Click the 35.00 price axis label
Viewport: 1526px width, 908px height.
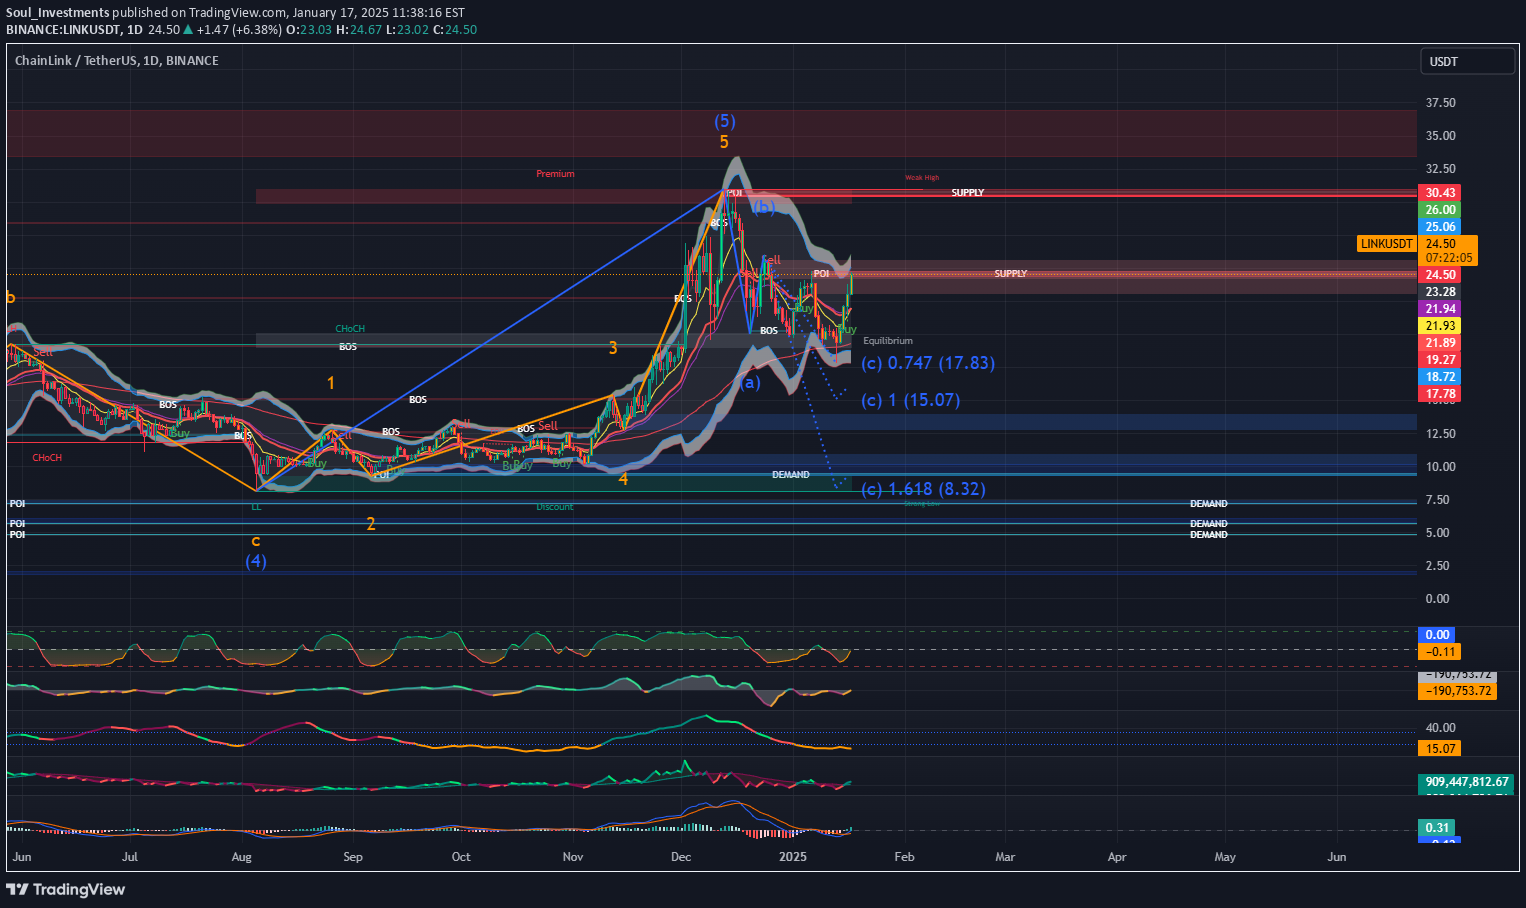click(1440, 136)
